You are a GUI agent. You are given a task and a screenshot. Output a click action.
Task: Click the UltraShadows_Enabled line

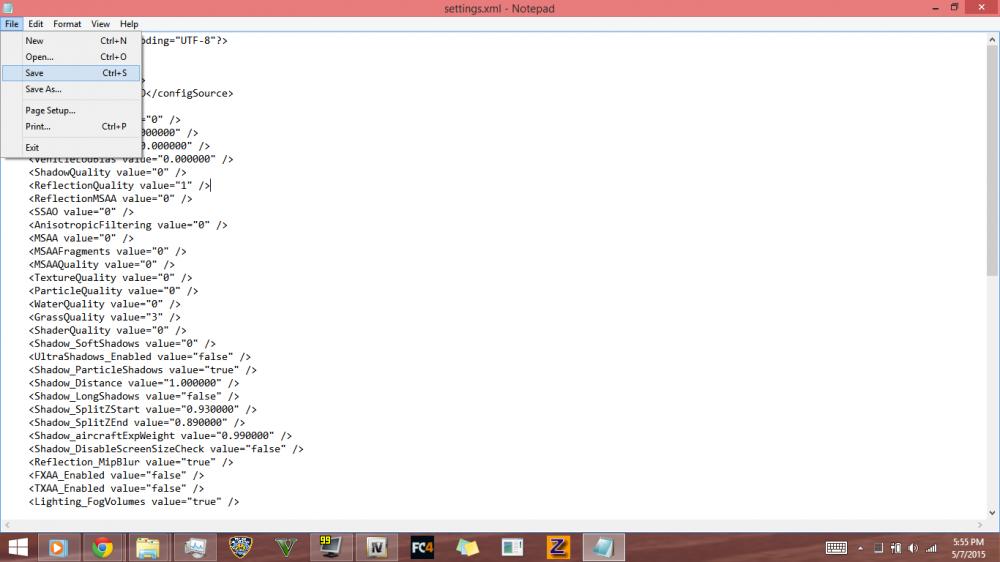coord(139,357)
